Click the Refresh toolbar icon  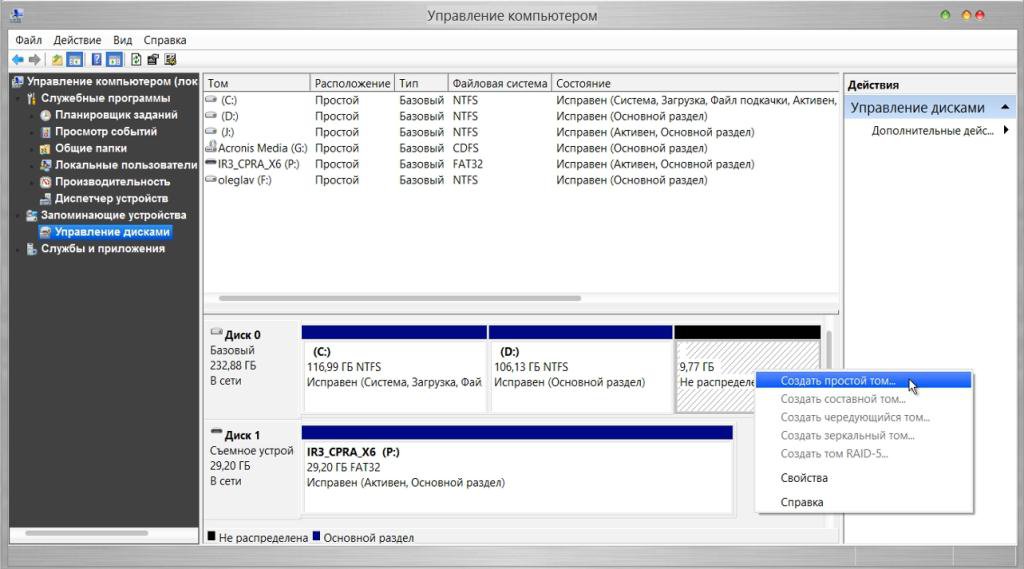coord(136,60)
